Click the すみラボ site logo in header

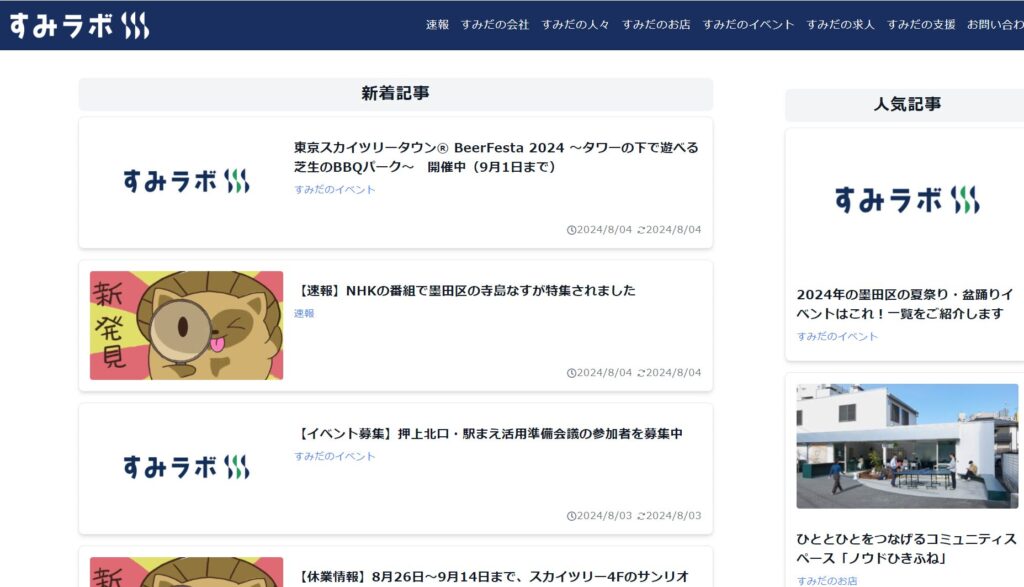(80, 25)
